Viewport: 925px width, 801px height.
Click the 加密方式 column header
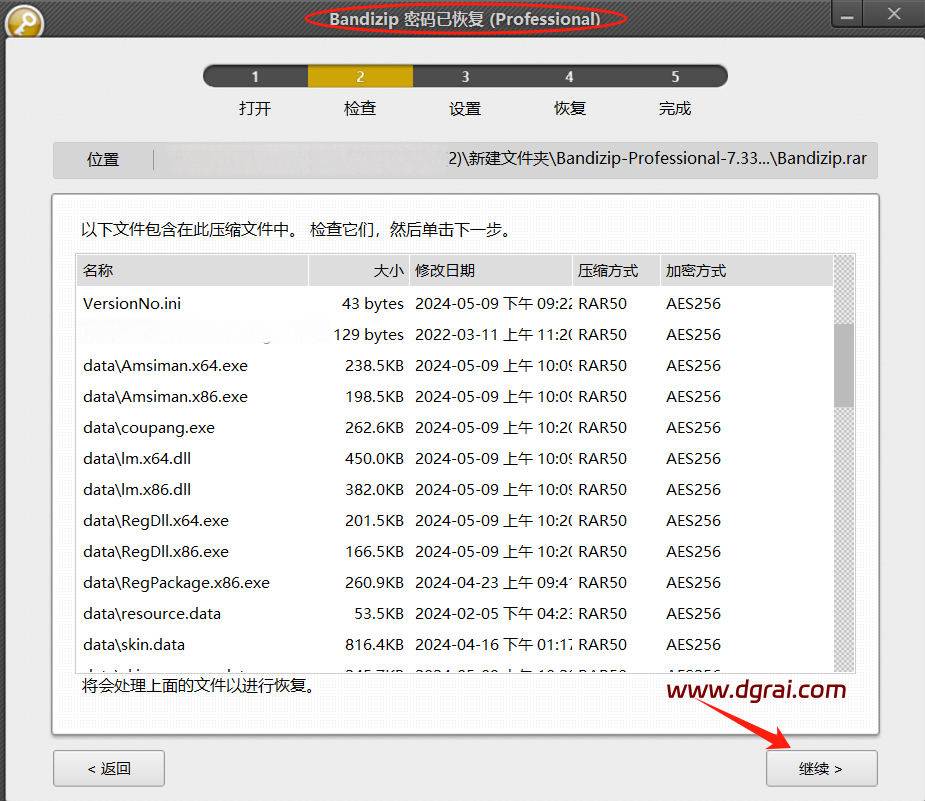[747, 271]
